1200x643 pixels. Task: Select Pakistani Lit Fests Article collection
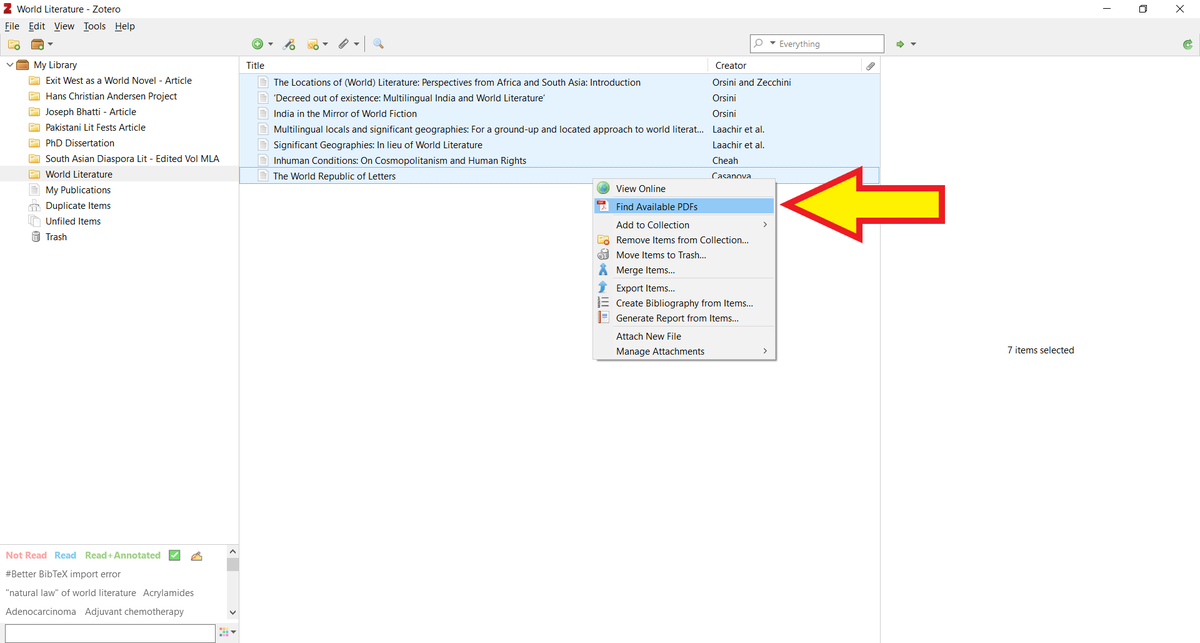coord(95,127)
